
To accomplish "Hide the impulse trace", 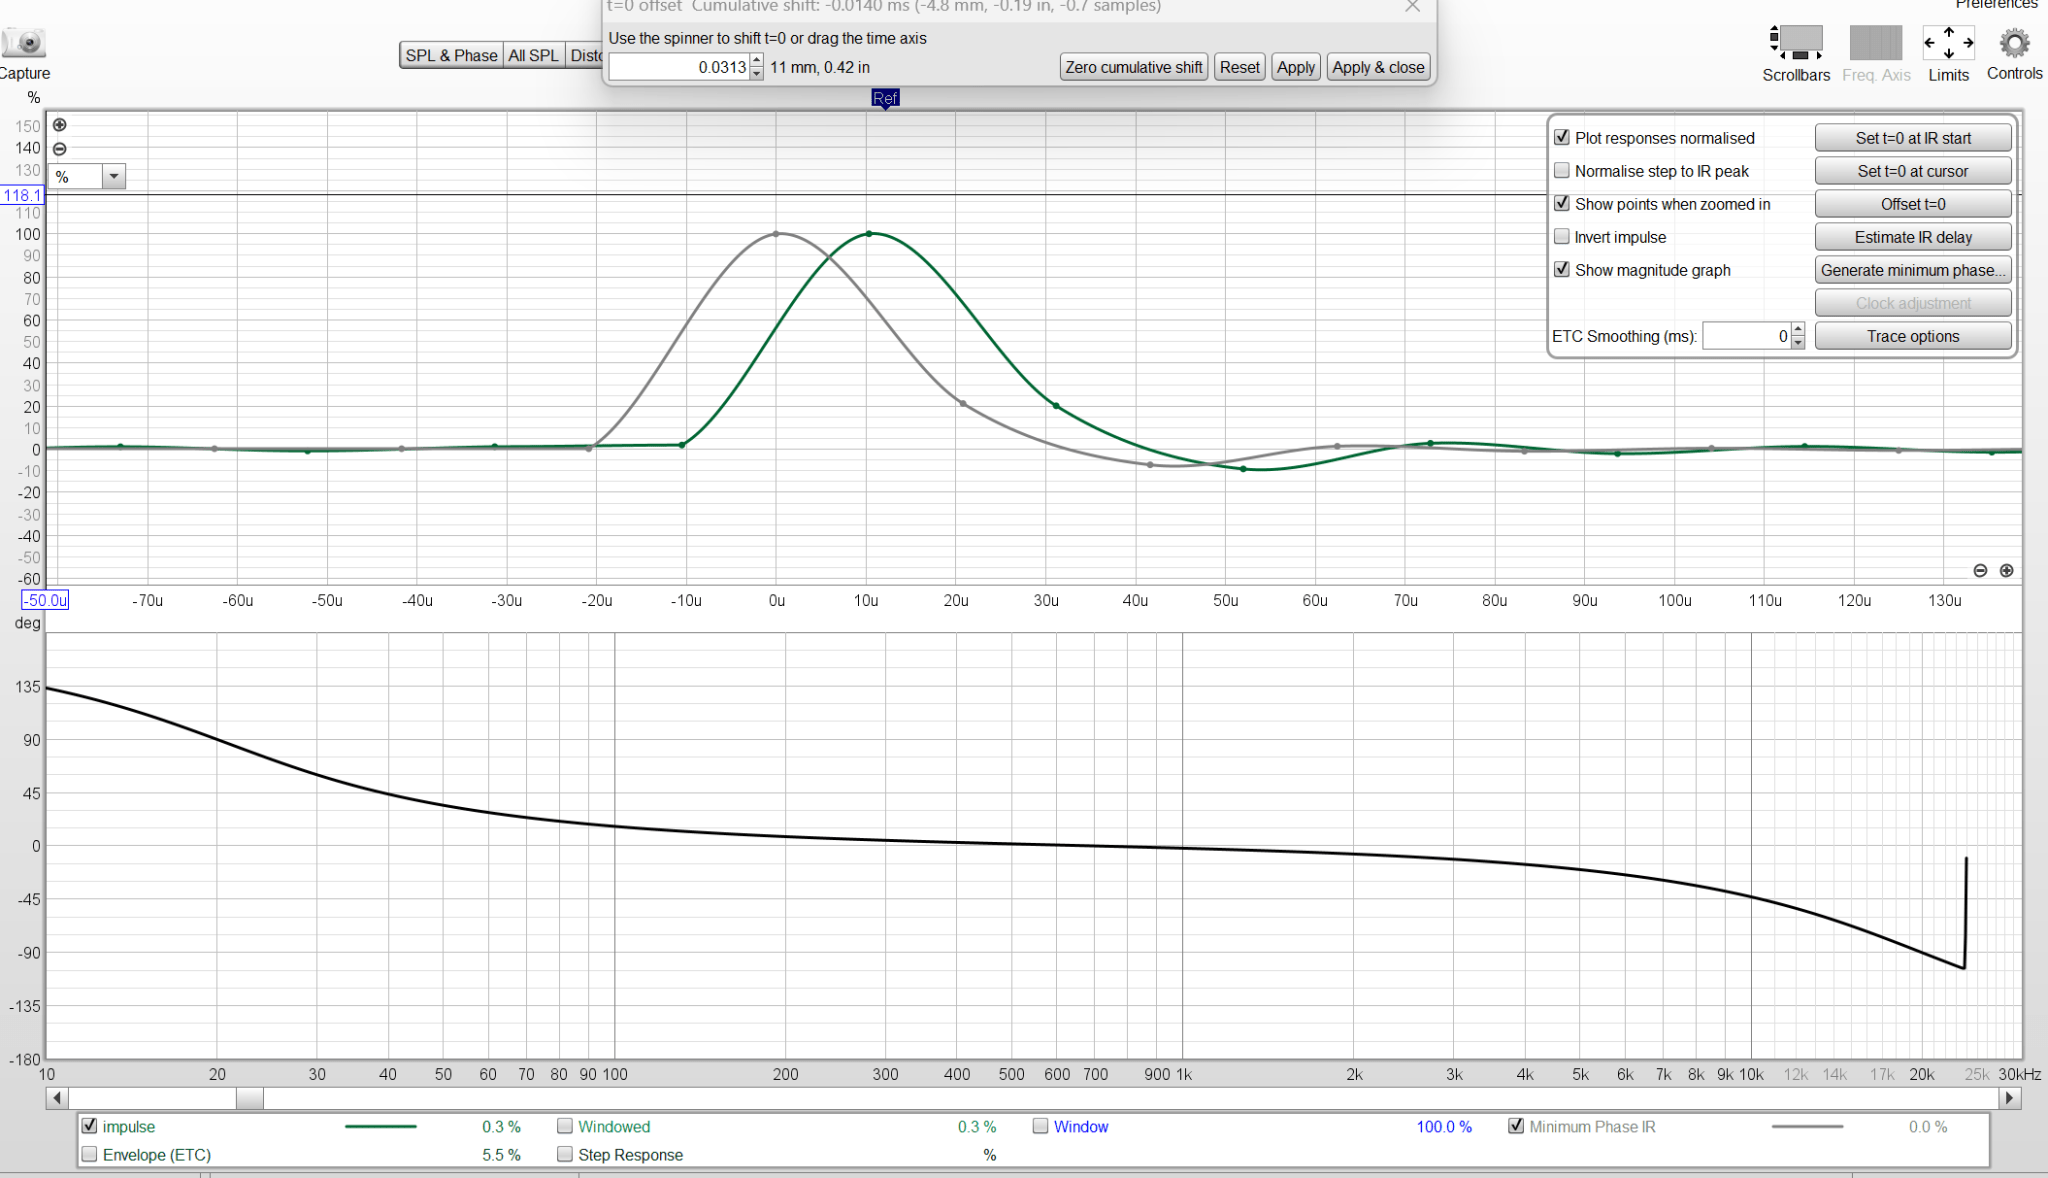I will (x=90, y=1126).
